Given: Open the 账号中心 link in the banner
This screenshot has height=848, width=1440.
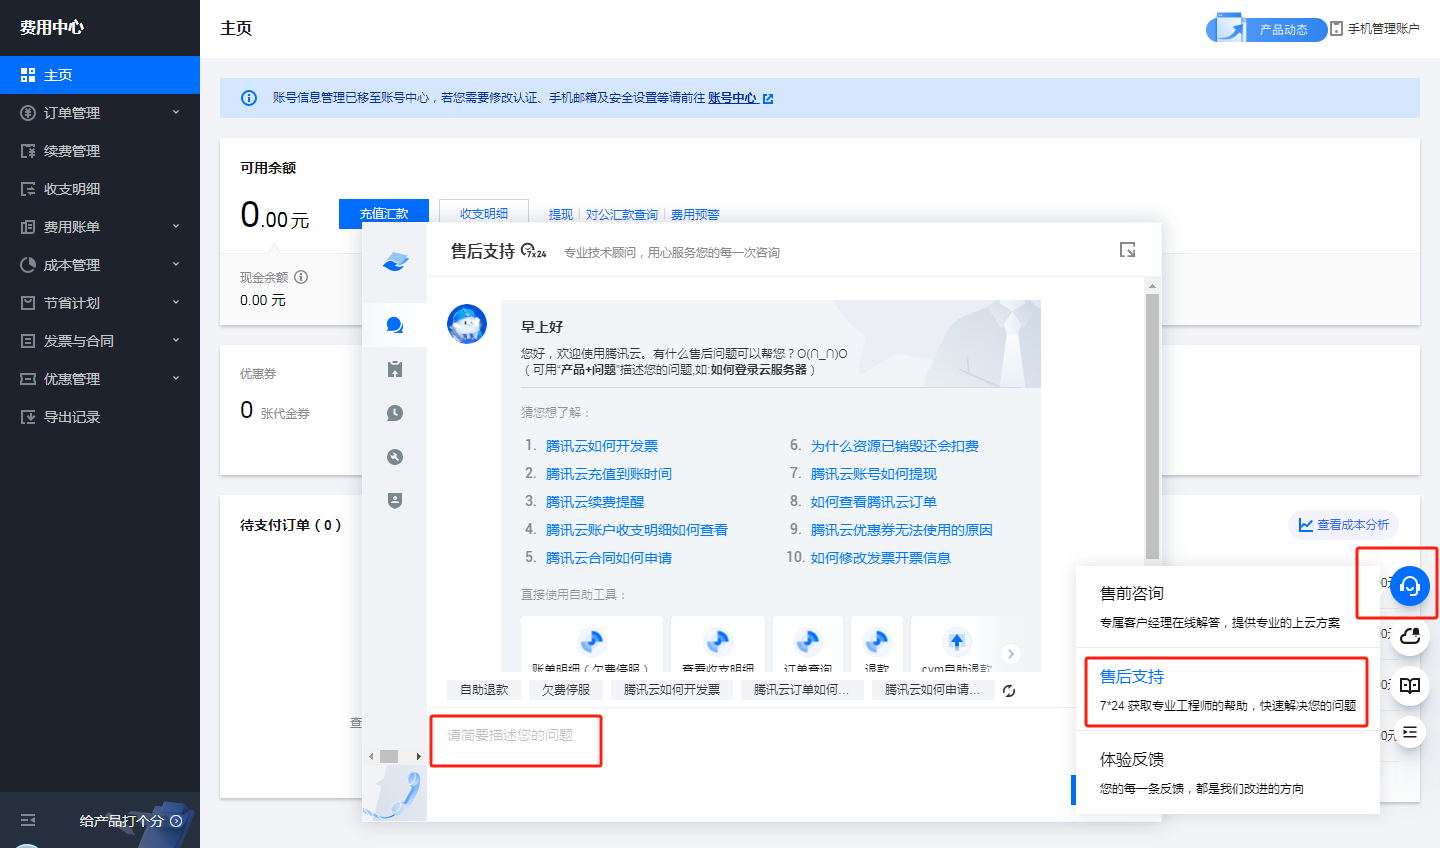Looking at the screenshot, I should 732,98.
